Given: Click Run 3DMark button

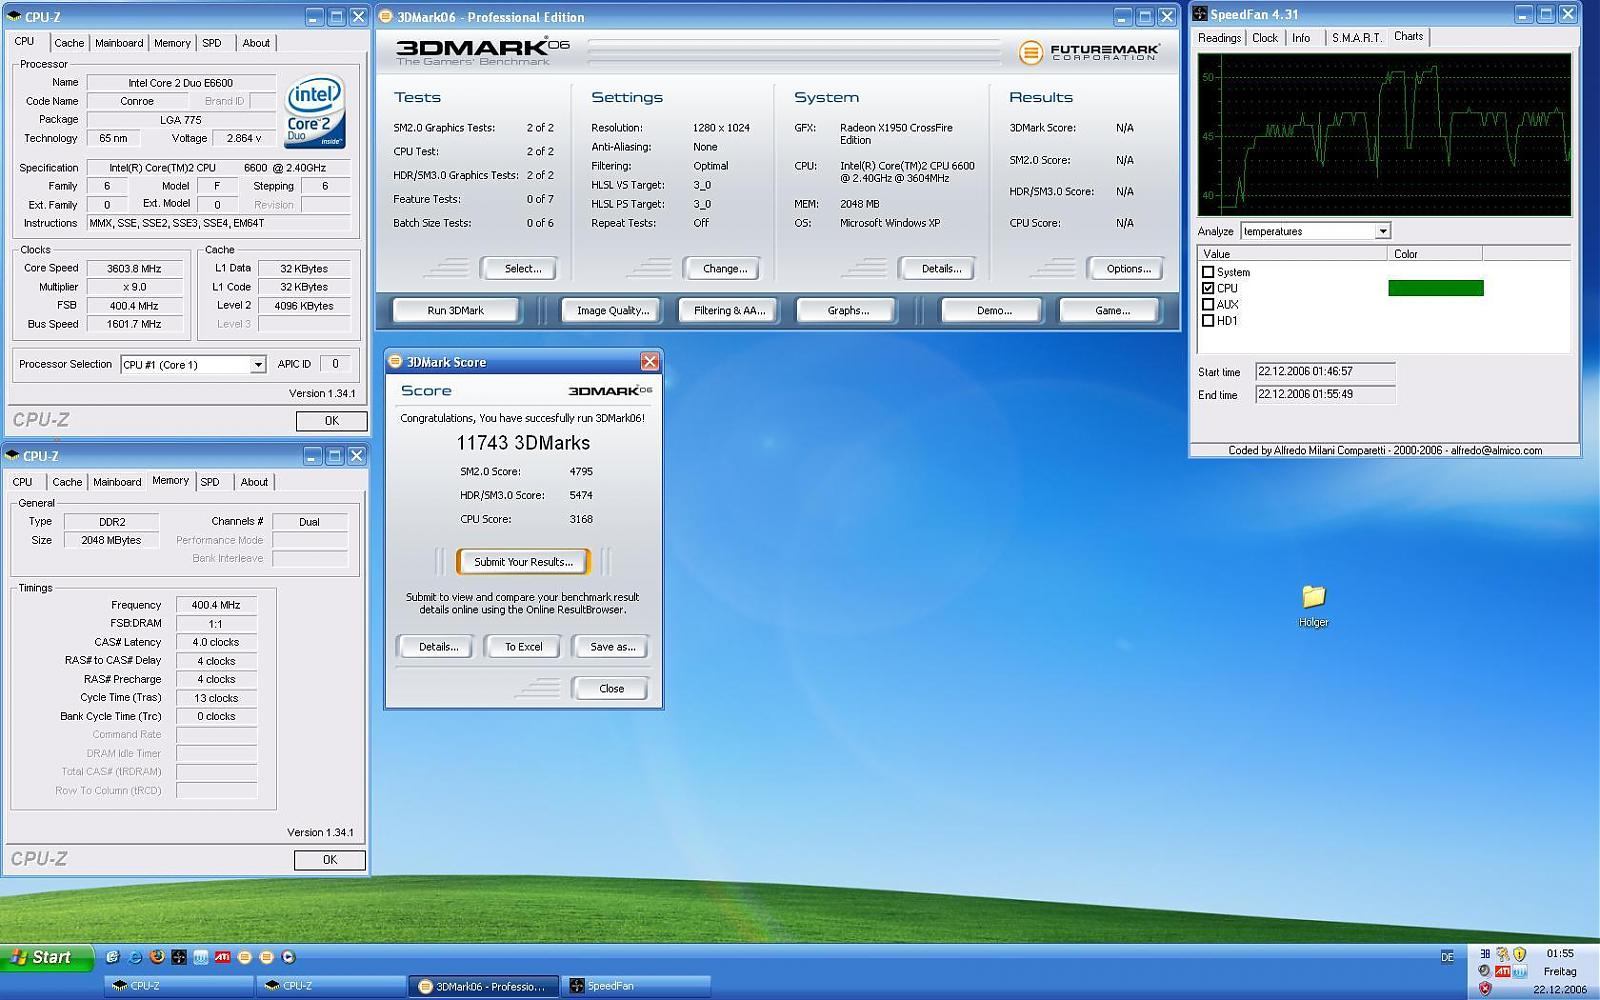Looking at the screenshot, I should (456, 311).
